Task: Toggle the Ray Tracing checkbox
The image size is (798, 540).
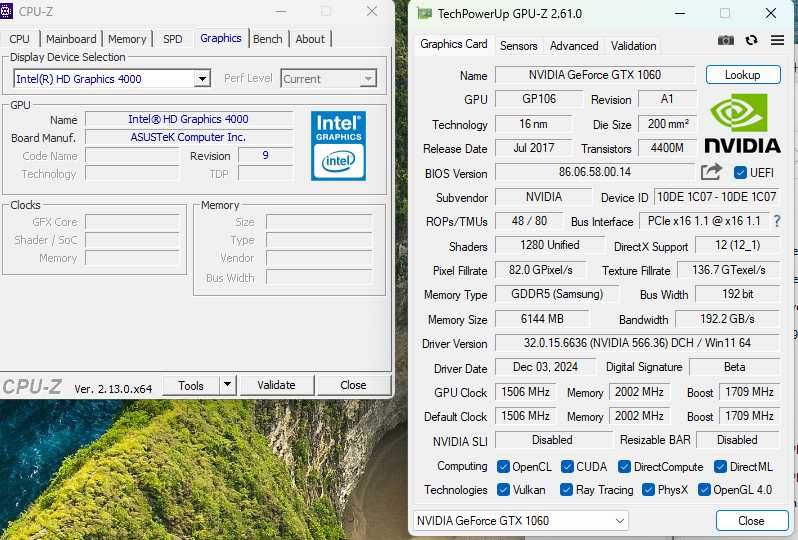Action: point(566,490)
